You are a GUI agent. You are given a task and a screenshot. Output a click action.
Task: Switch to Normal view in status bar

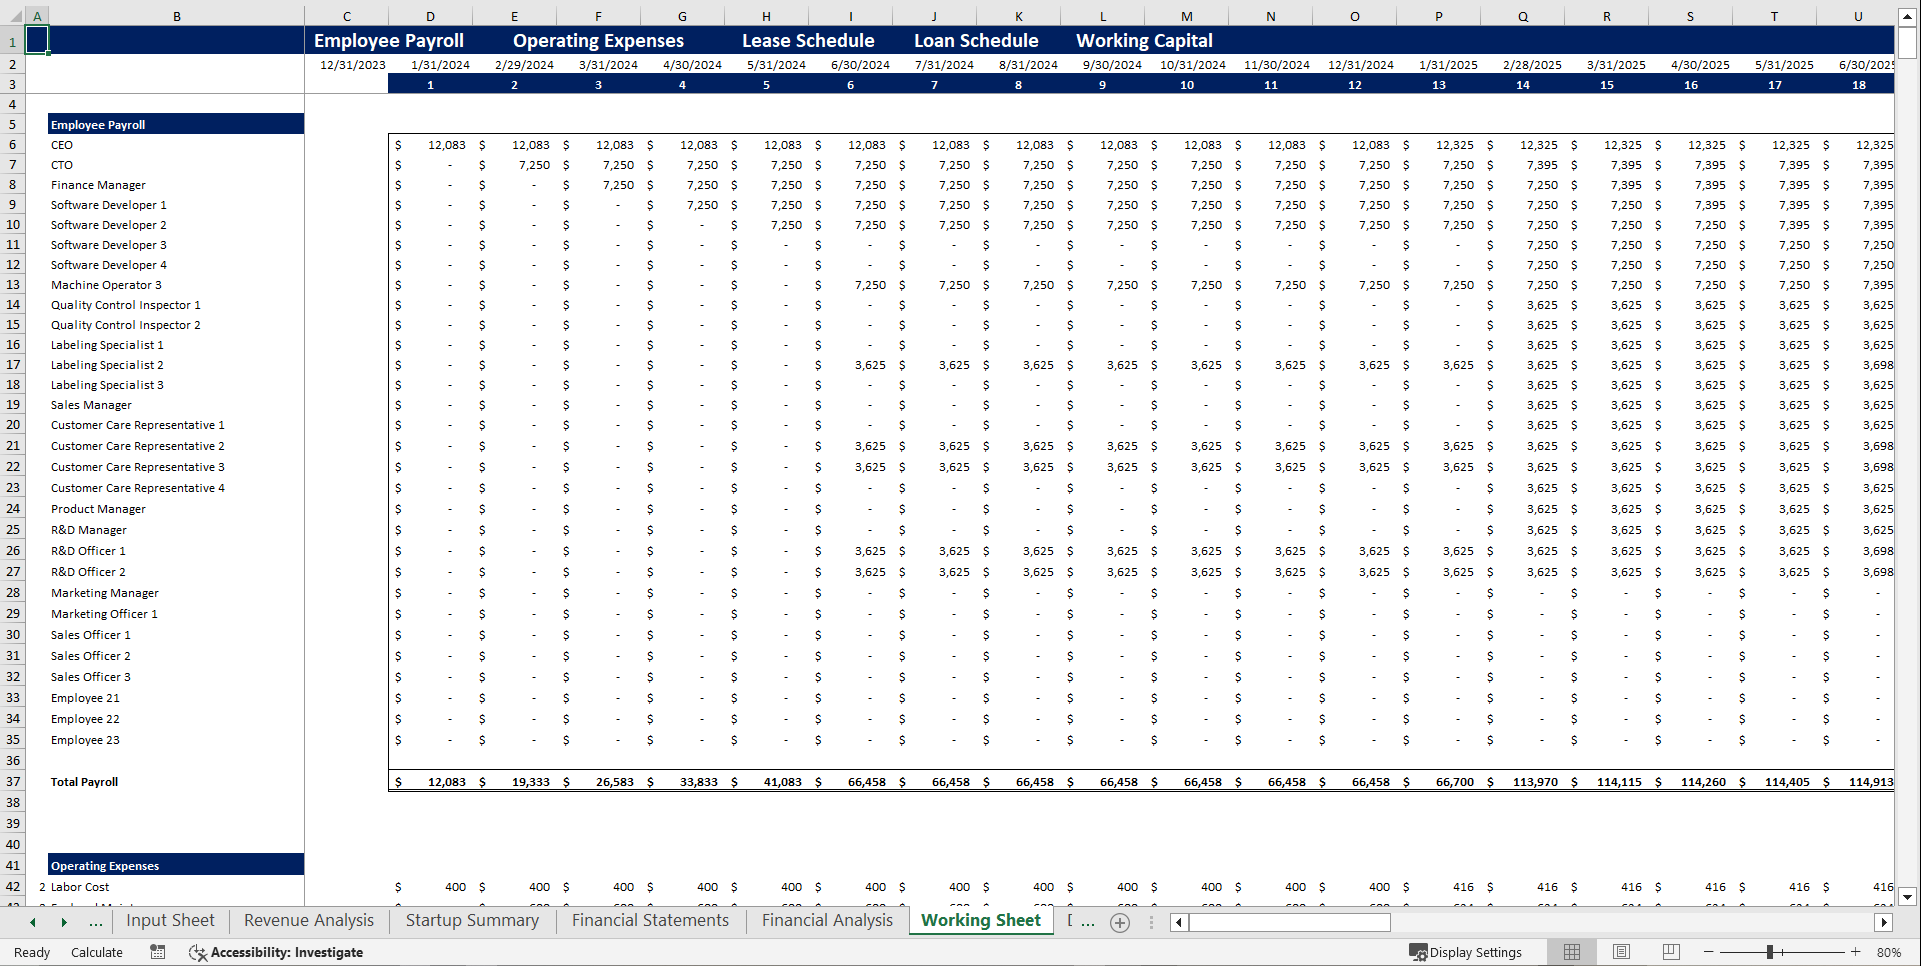(1571, 952)
